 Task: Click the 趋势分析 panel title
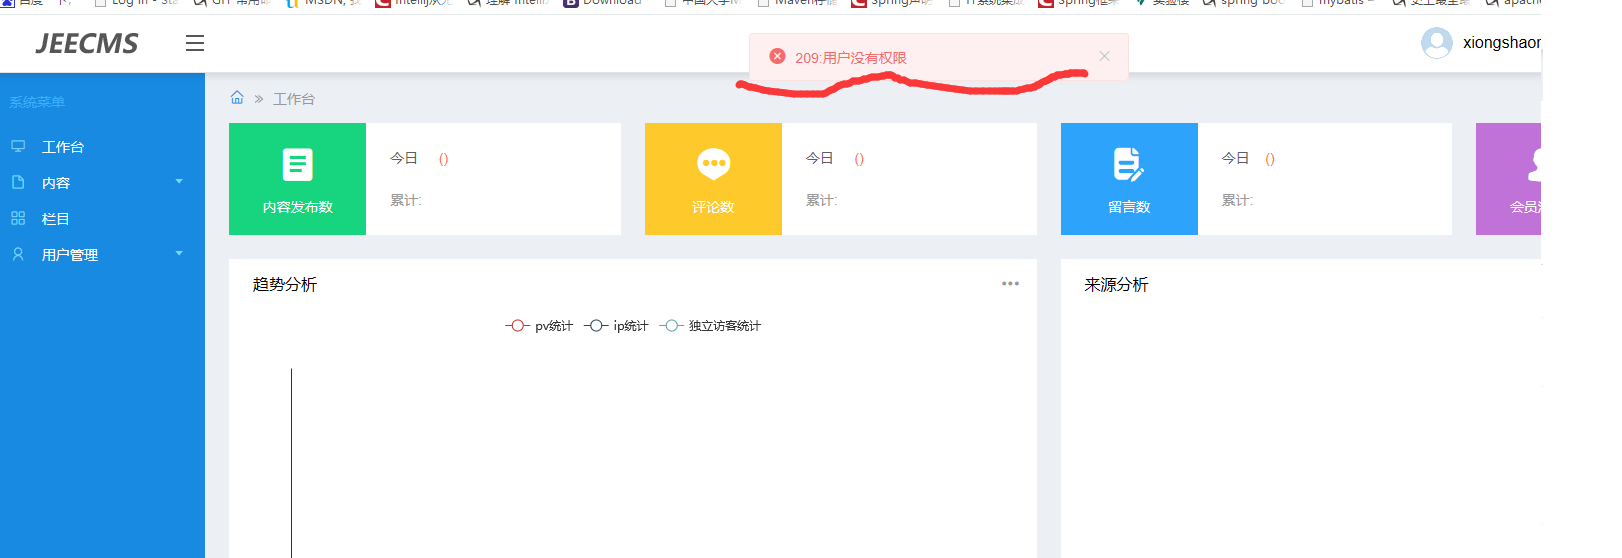click(285, 285)
